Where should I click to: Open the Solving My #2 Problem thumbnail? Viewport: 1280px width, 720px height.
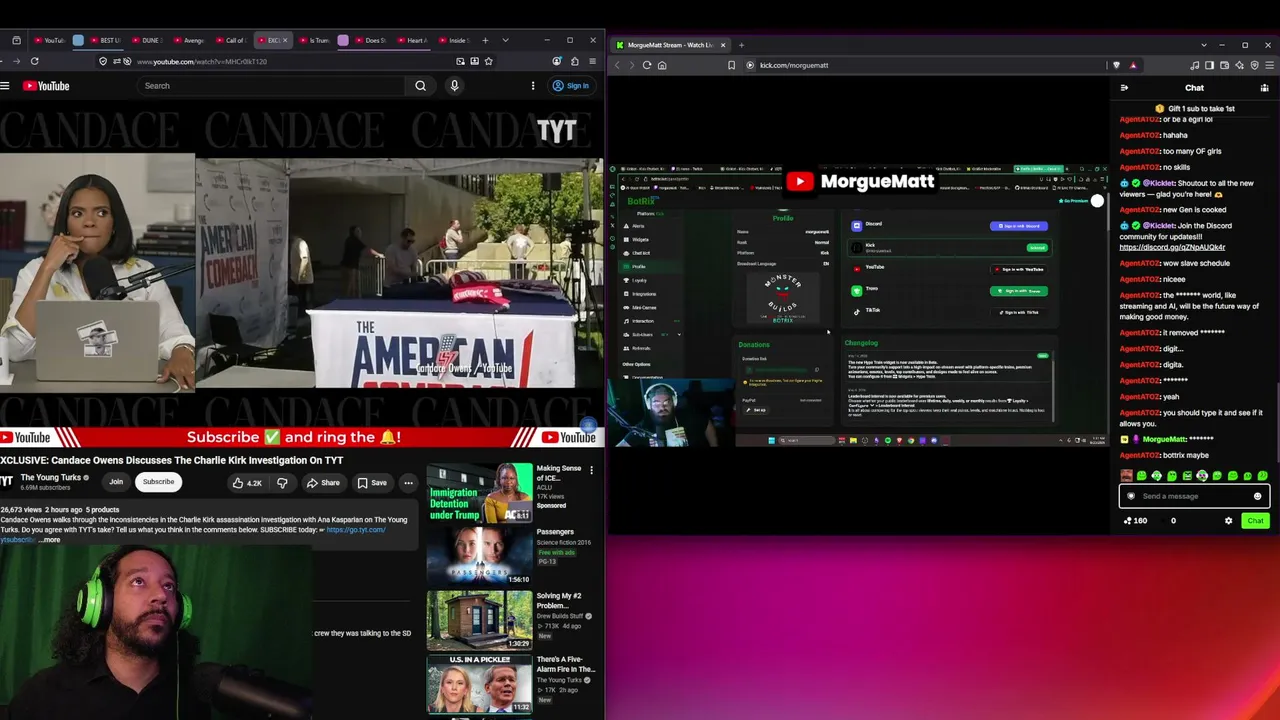click(x=480, y=621)
